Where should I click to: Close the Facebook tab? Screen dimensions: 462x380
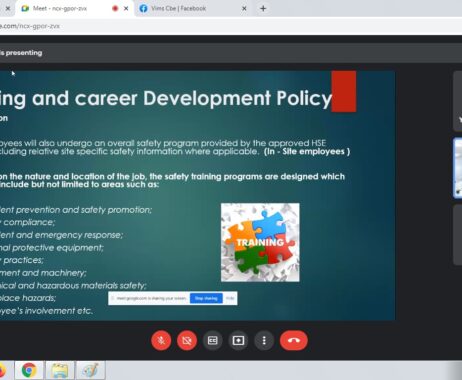[244, 8]
